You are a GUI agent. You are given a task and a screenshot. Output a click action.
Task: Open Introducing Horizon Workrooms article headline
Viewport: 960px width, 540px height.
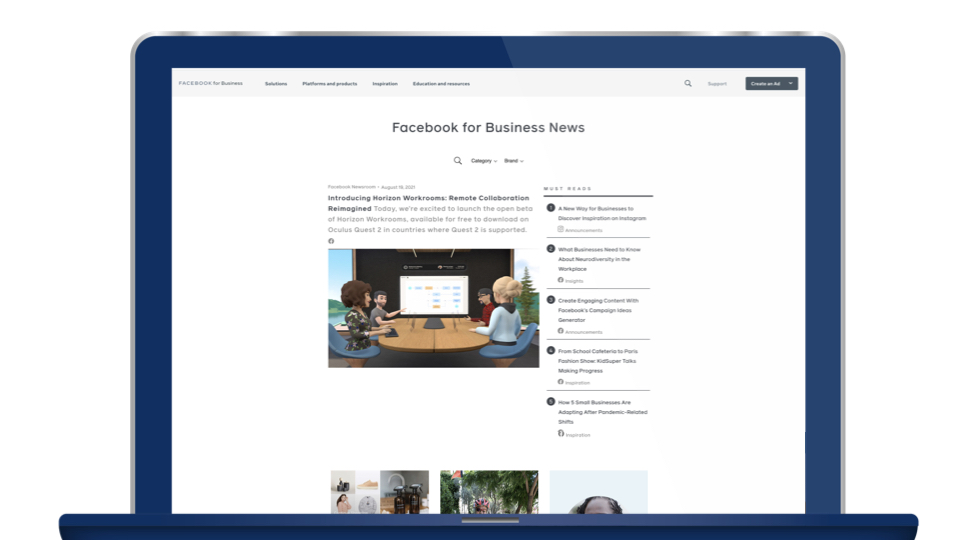pos(429,203)
